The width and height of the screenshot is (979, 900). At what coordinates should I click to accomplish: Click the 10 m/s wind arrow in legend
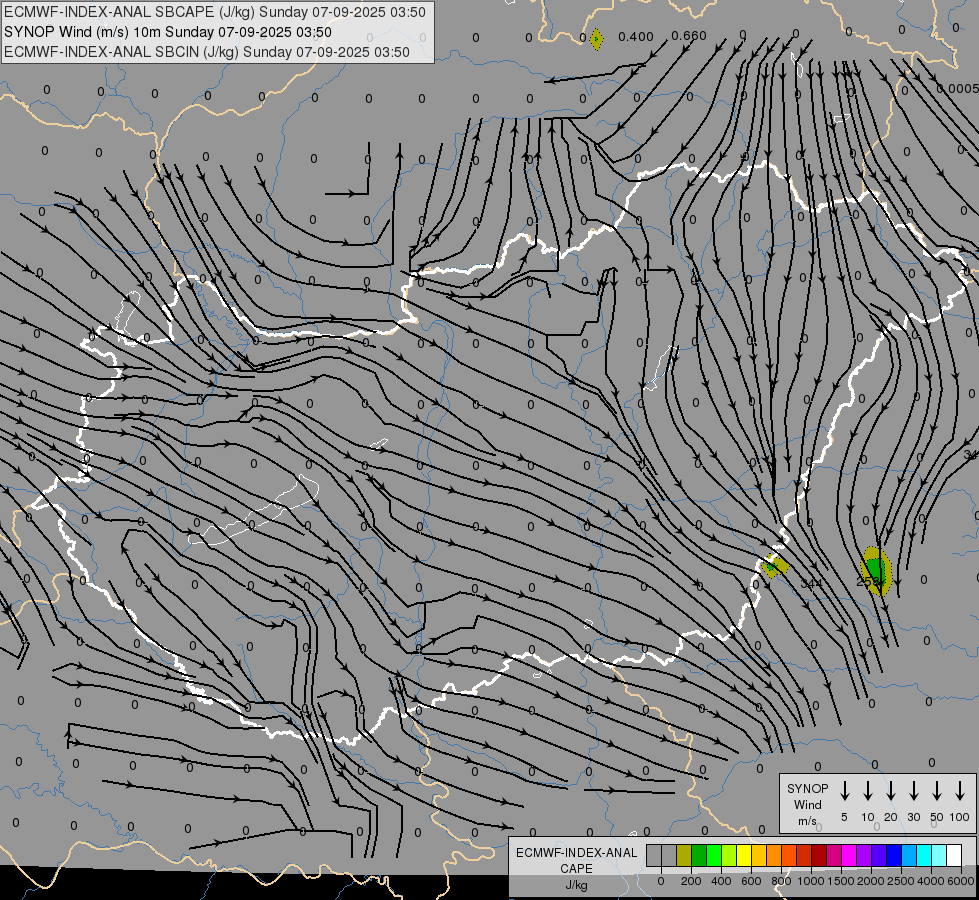[x=868, y=791]
